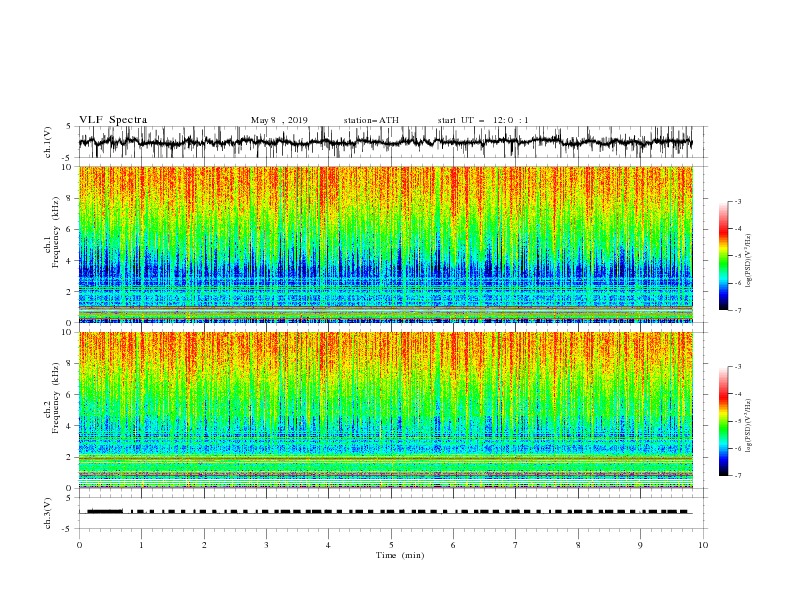Click the 2 kHz tick on ch.2 axis

tap(70, 457)
